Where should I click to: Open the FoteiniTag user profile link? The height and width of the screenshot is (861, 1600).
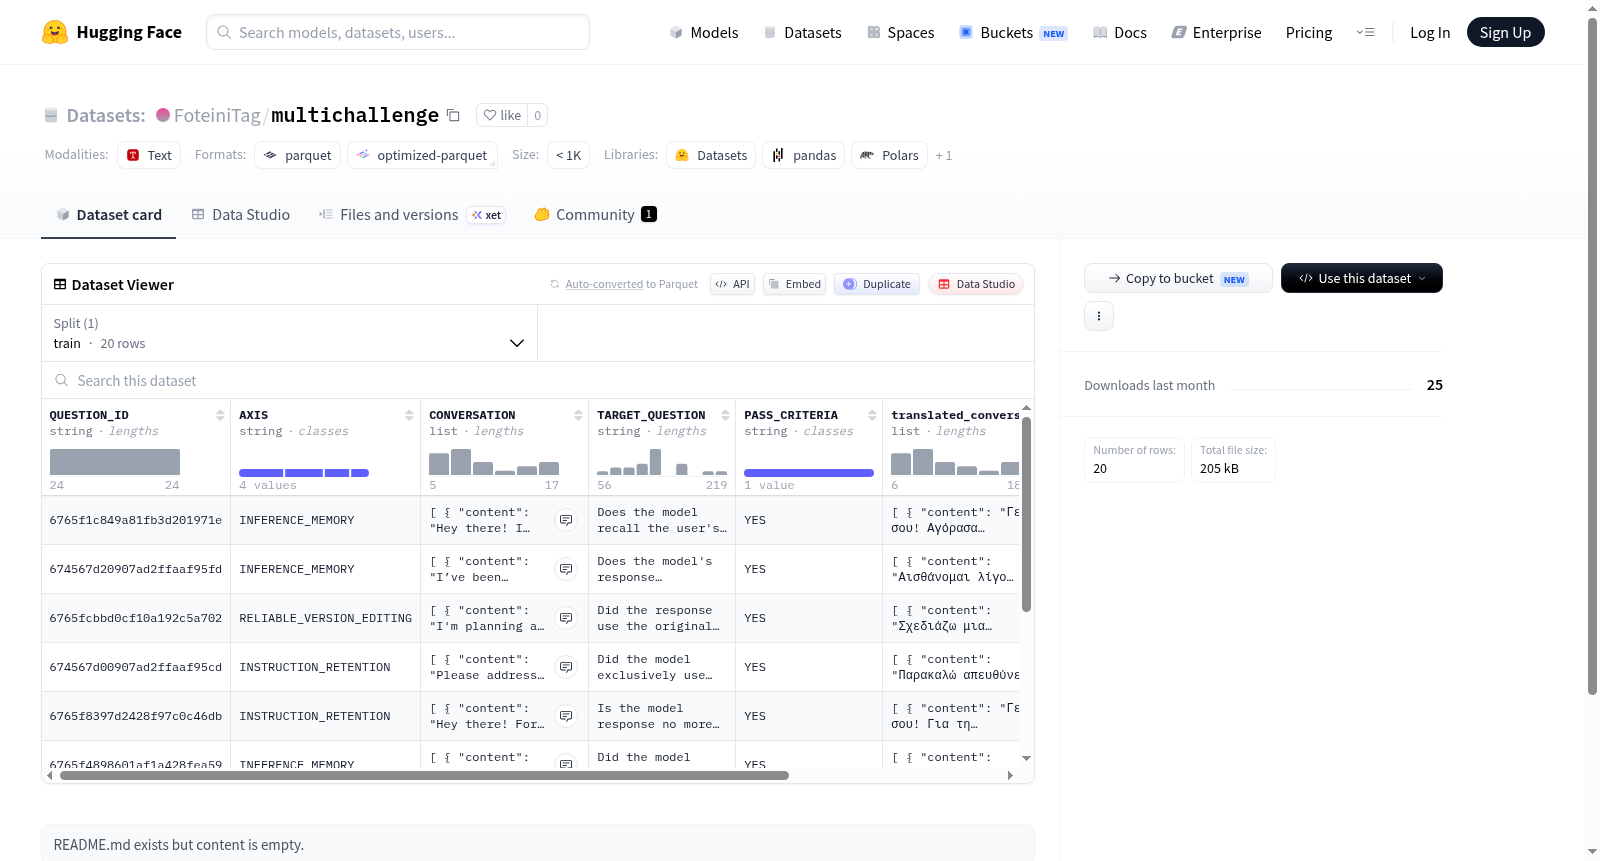tap(217, 115)
